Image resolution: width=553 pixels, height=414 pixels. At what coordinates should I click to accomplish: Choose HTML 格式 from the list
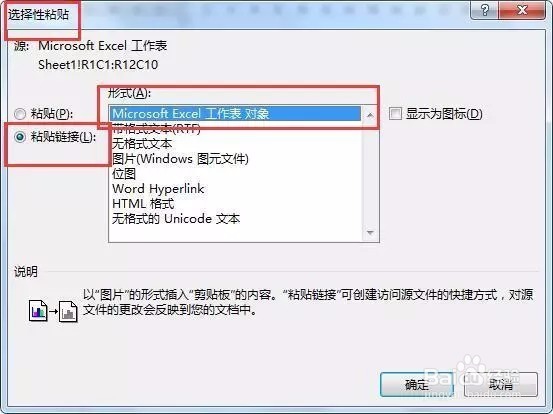143,204
